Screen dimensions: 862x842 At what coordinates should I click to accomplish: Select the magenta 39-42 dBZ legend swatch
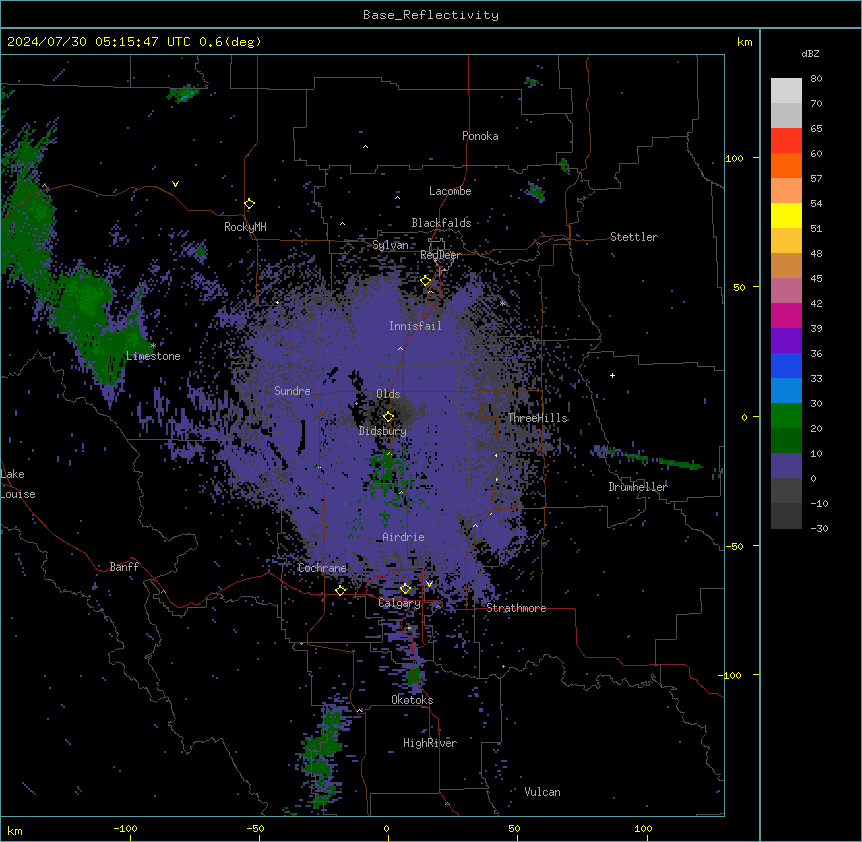(786, 315)
